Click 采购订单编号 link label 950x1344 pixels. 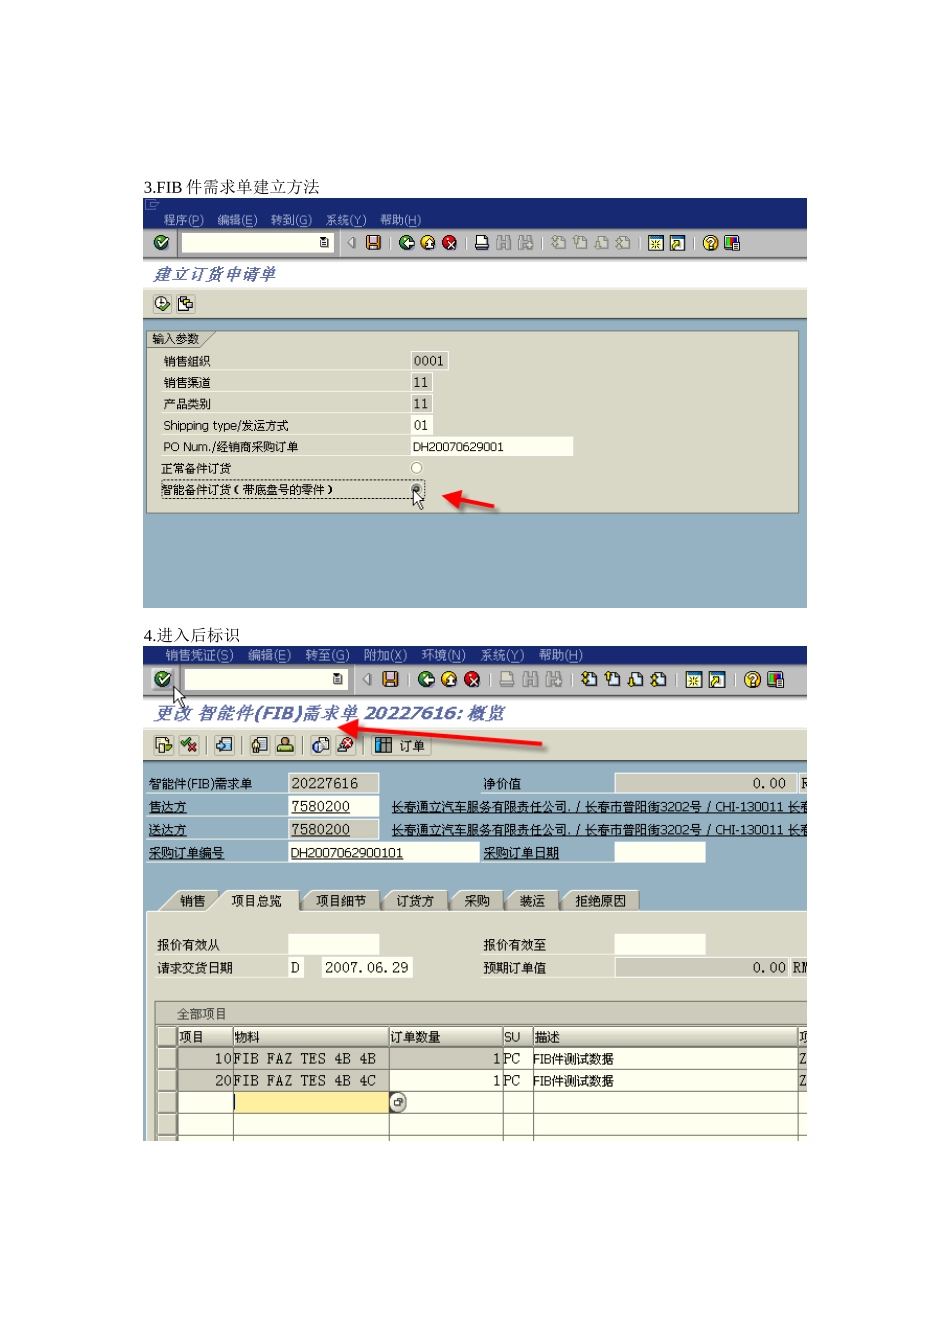[187, 853]
